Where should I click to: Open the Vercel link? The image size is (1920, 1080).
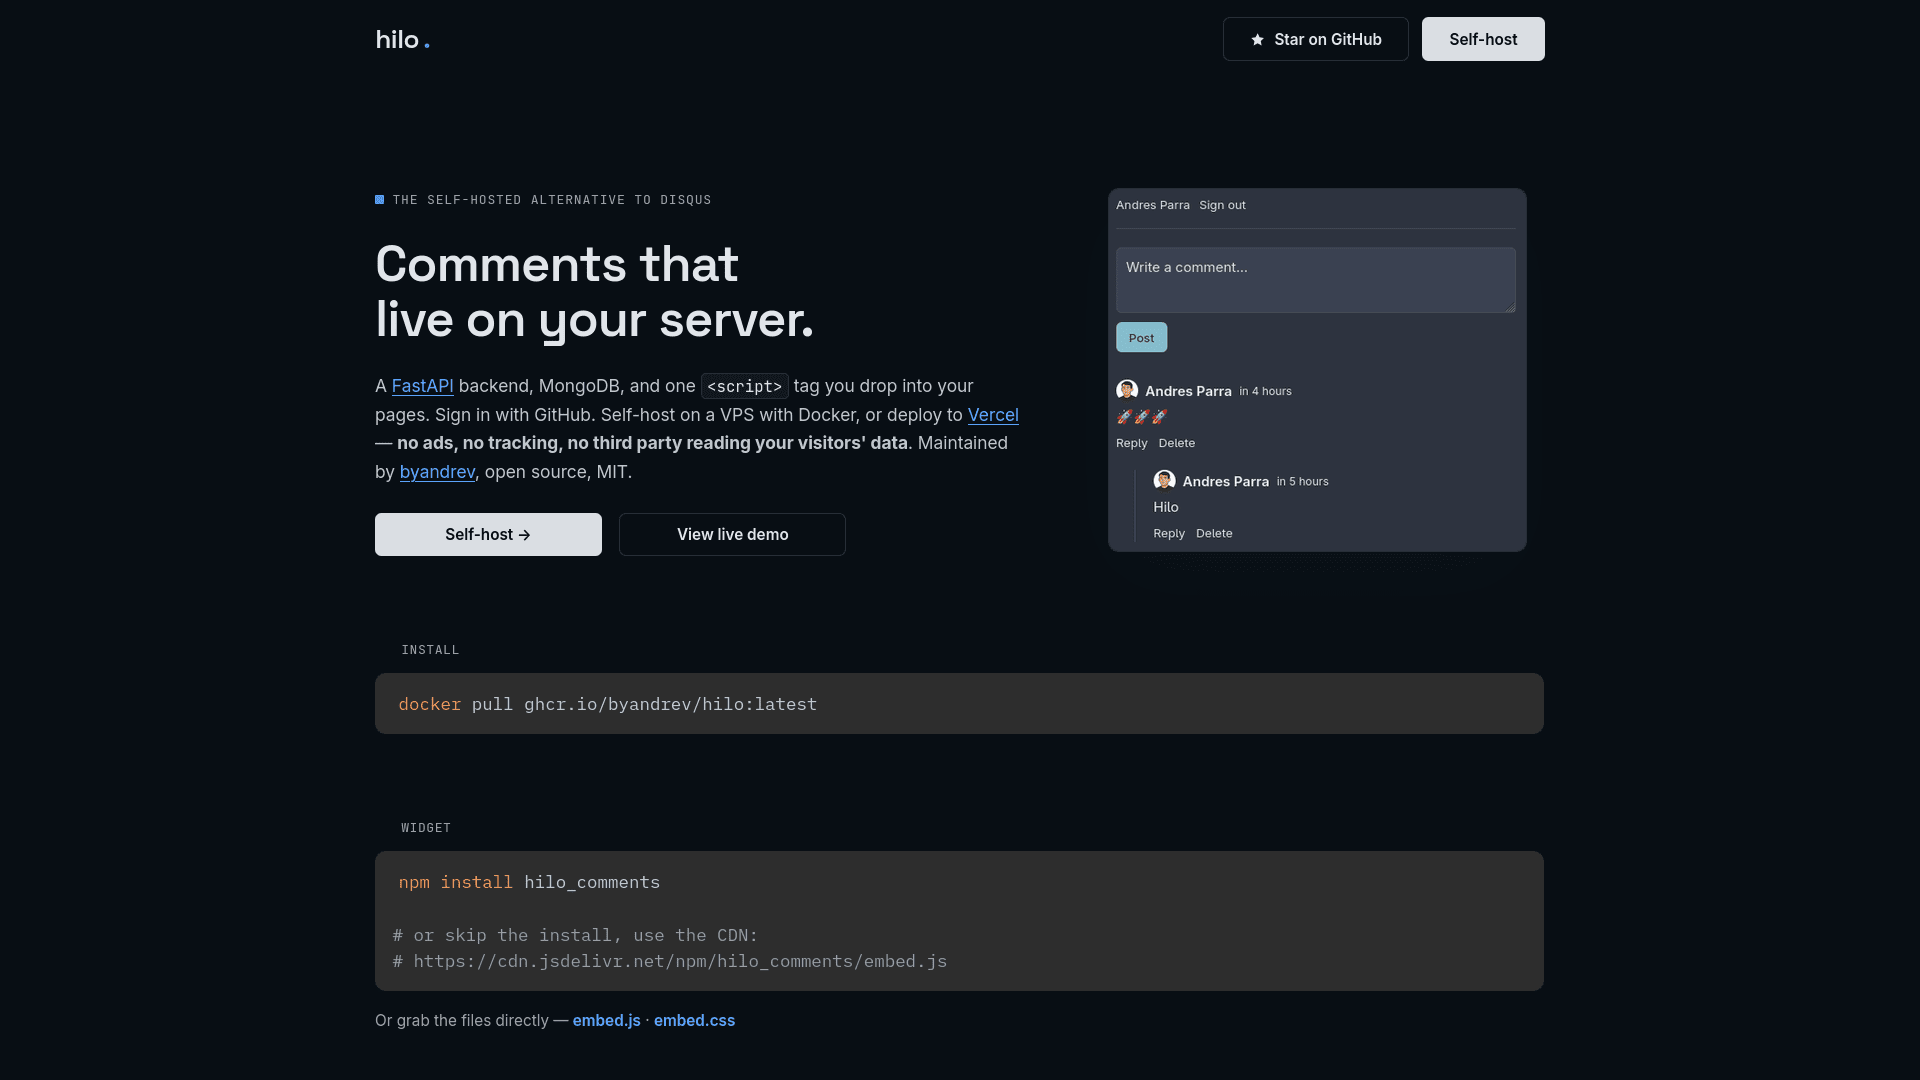993,415
